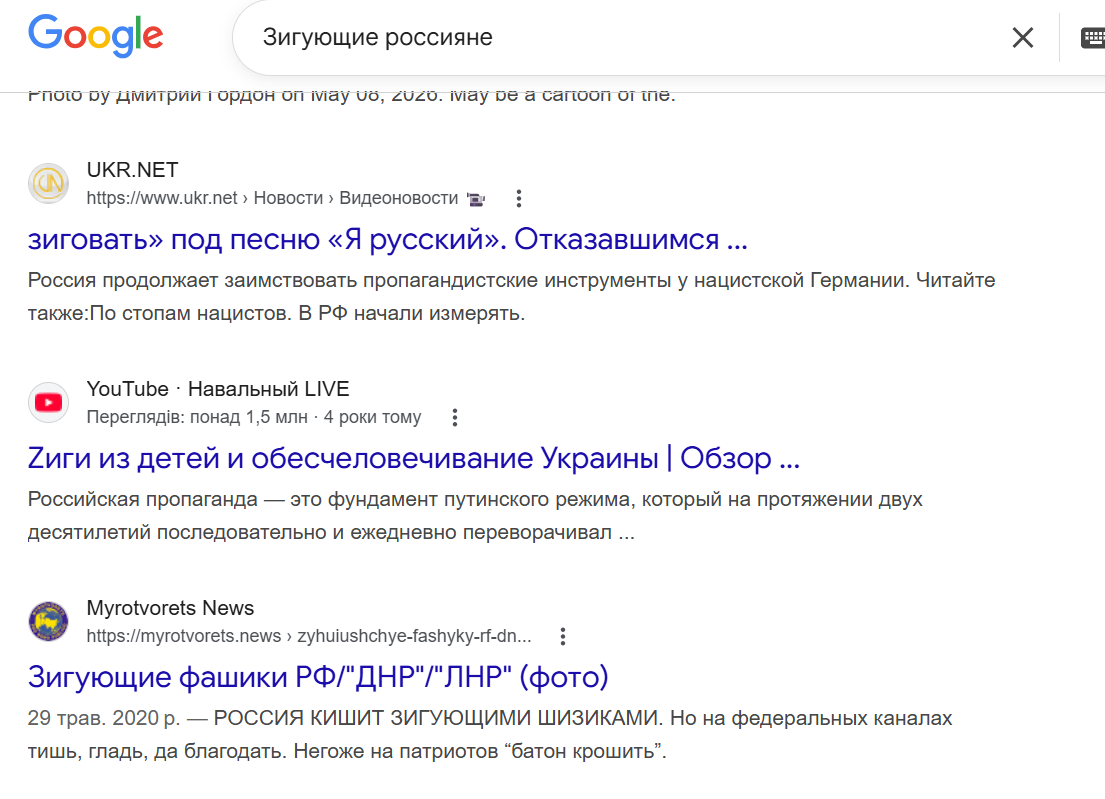1105x799 pixels.
Task: Click the YouTube favicon icon
Action: pos(49,402)
